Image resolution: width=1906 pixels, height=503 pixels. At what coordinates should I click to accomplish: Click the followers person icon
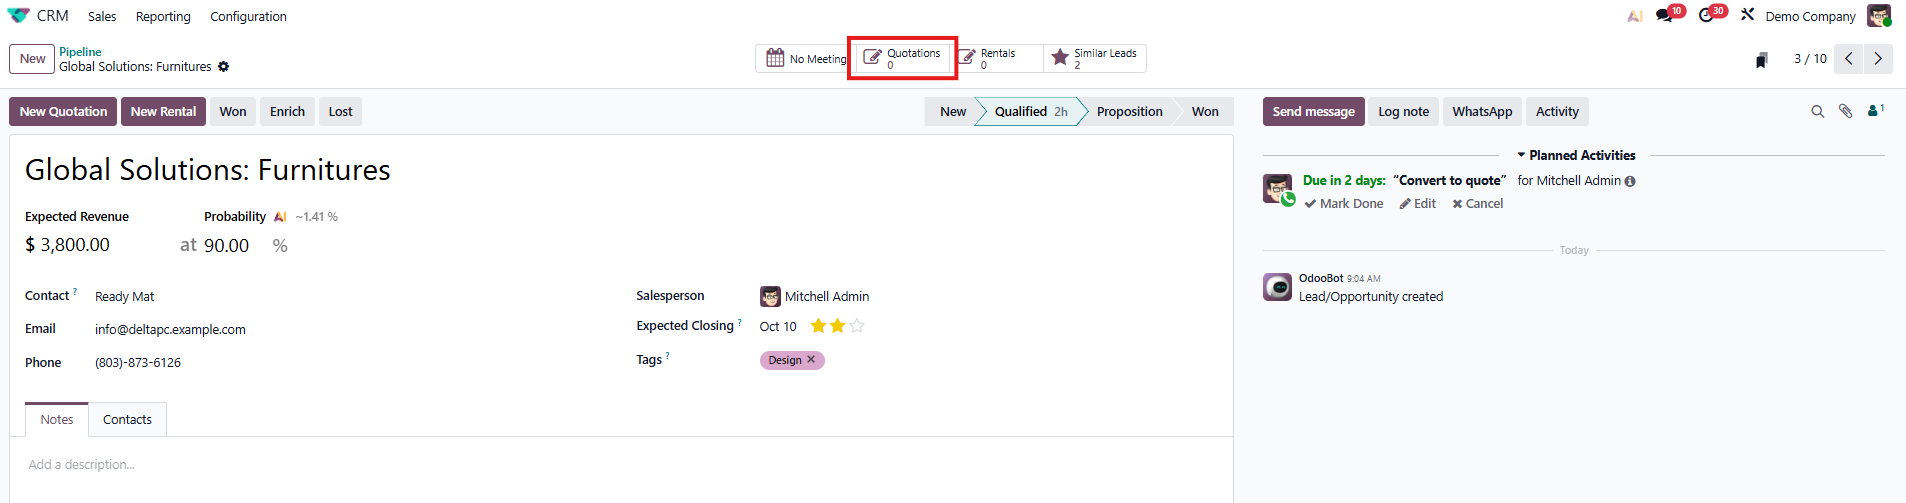click(1874, 112)
